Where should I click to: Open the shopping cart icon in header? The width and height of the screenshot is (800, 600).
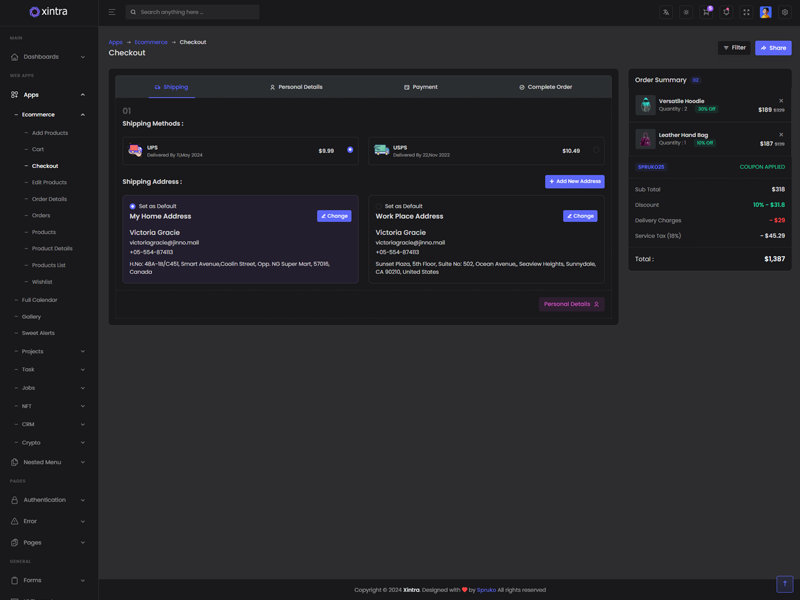pyautogui.click(x=706, y=12)
